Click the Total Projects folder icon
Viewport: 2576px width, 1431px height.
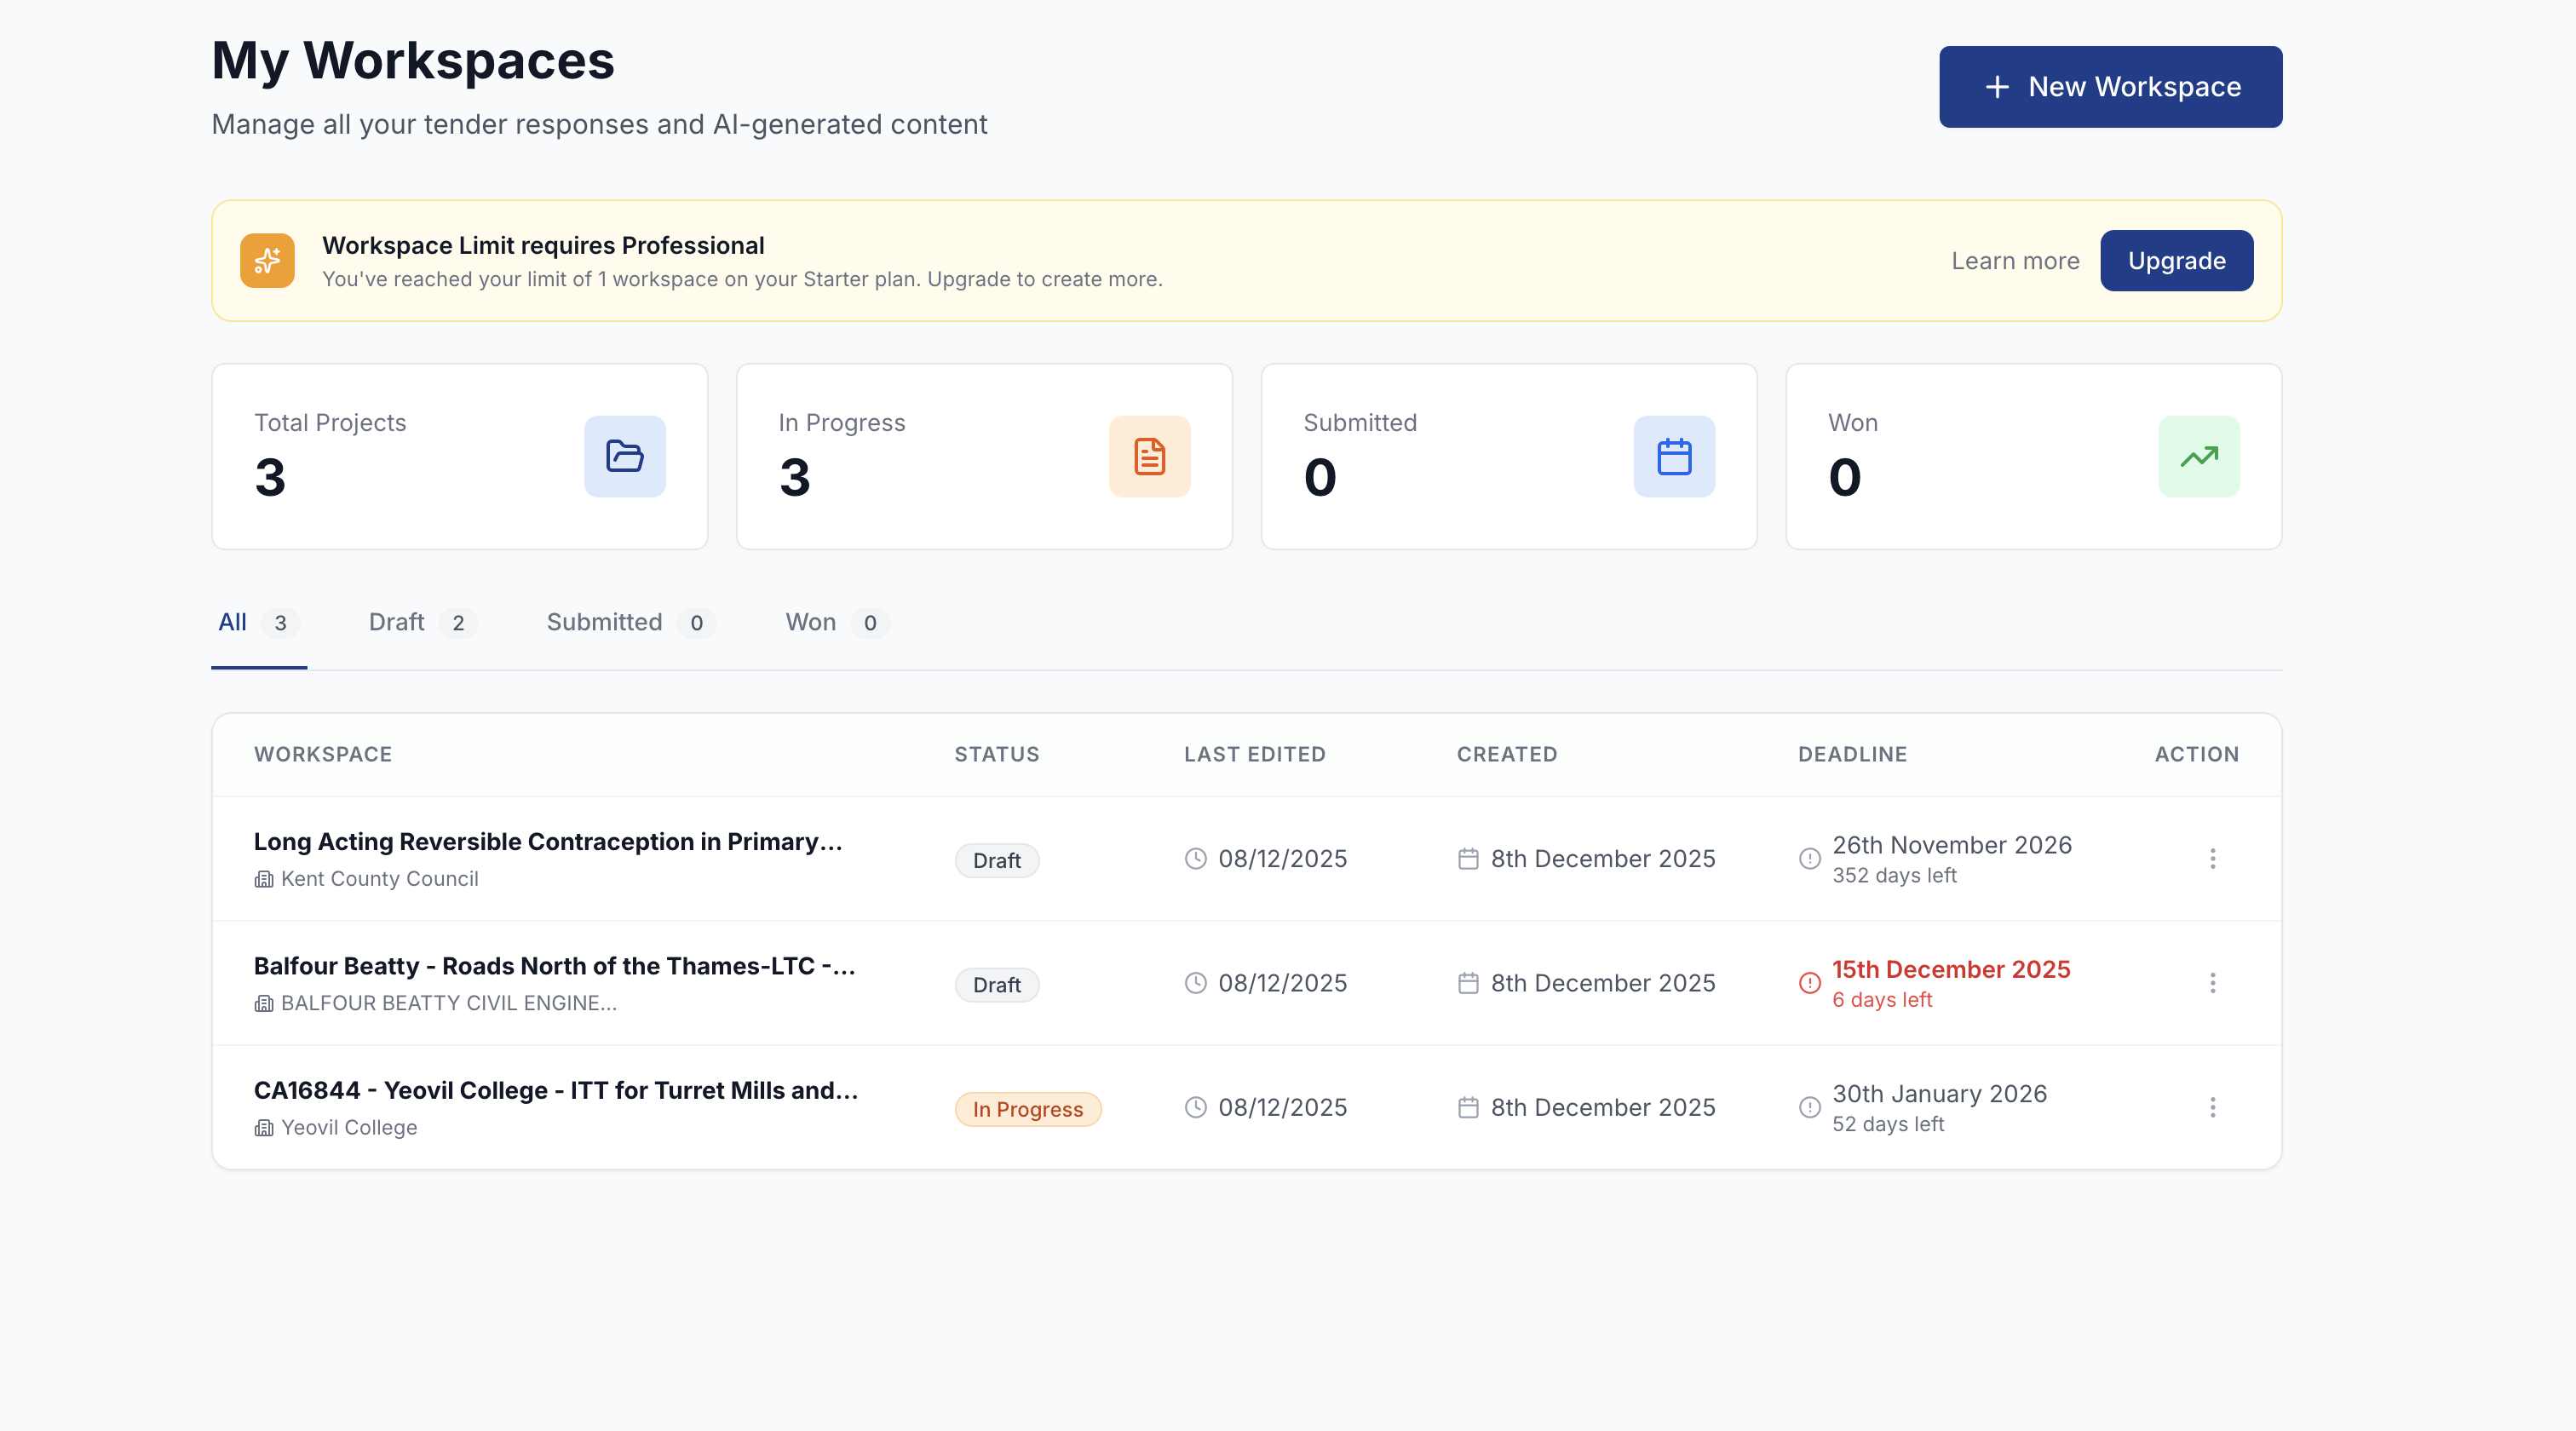point(624,457)
